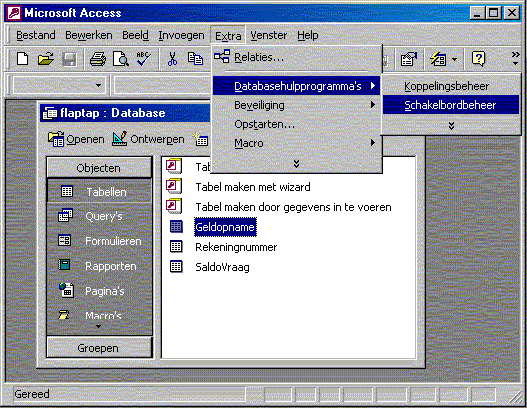Open the first toolbar combo box dropdown
Viewport: 527px width, 408px height.
tap(98, 85)
